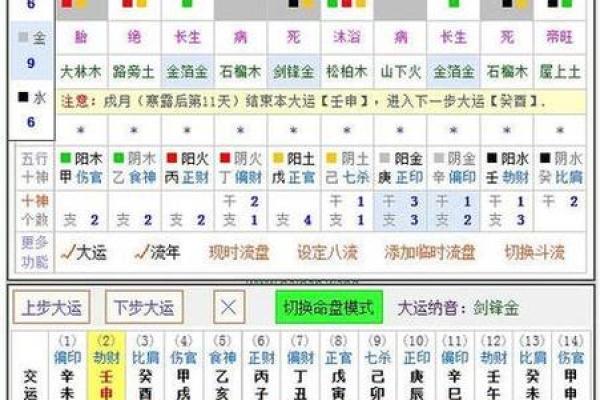
Task: Click the 支 4 count under 正官
Action: pos(293,220)
